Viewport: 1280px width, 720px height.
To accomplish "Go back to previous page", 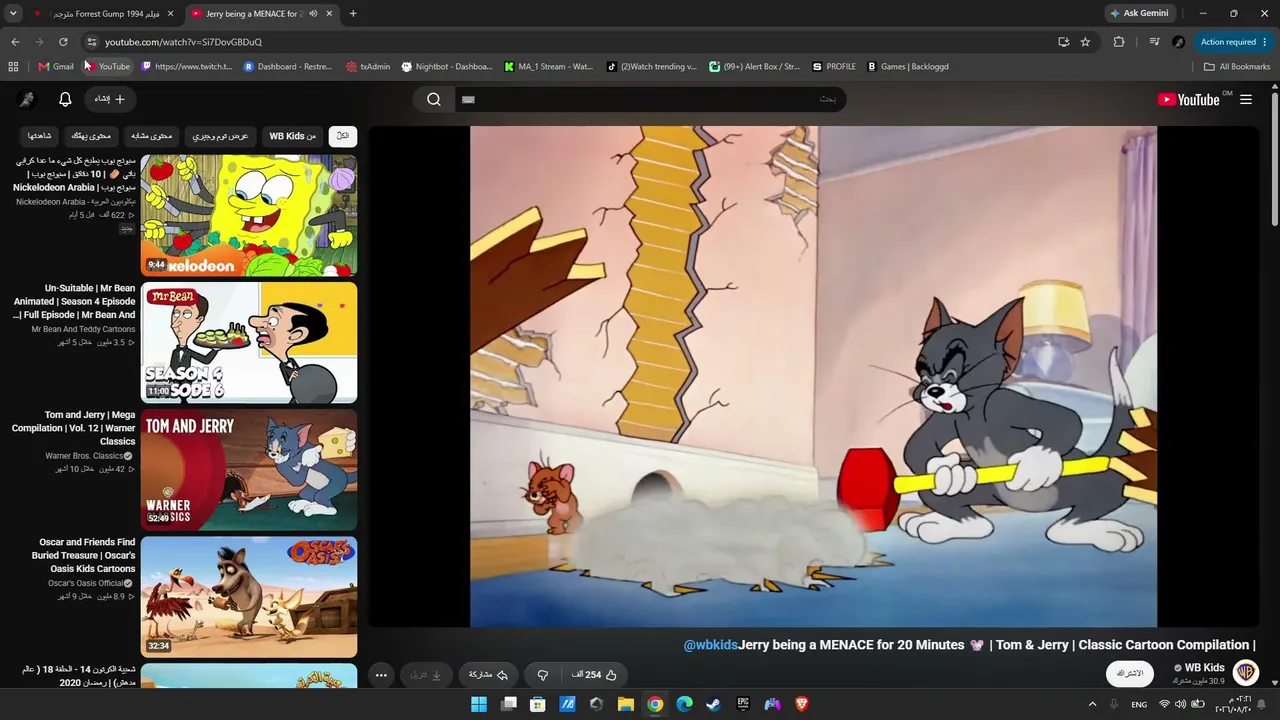I will pyautogui.click(x=15, y=42).
